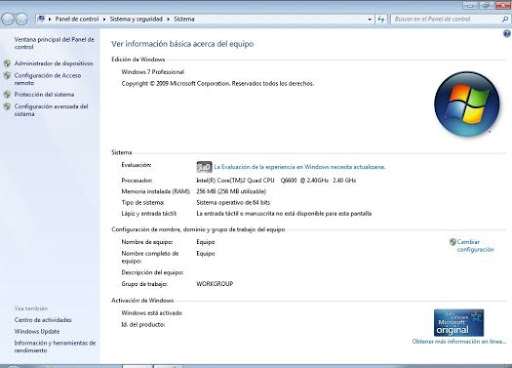Click Cambiar configuración link

pyautogui.click(x=475, y=246)
